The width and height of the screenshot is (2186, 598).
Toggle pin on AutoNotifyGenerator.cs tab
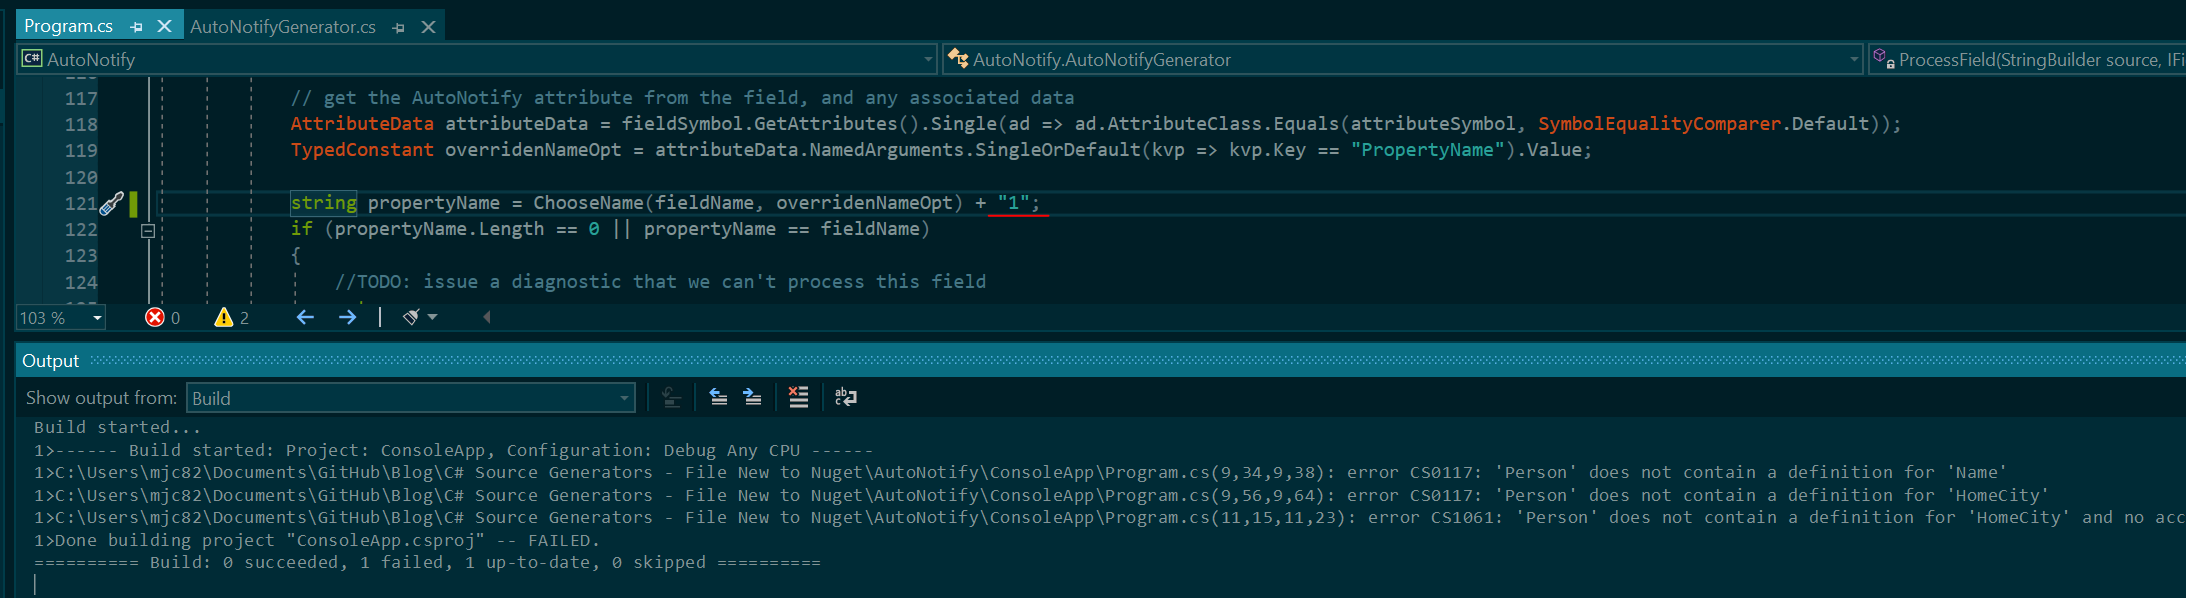(399, 28)
